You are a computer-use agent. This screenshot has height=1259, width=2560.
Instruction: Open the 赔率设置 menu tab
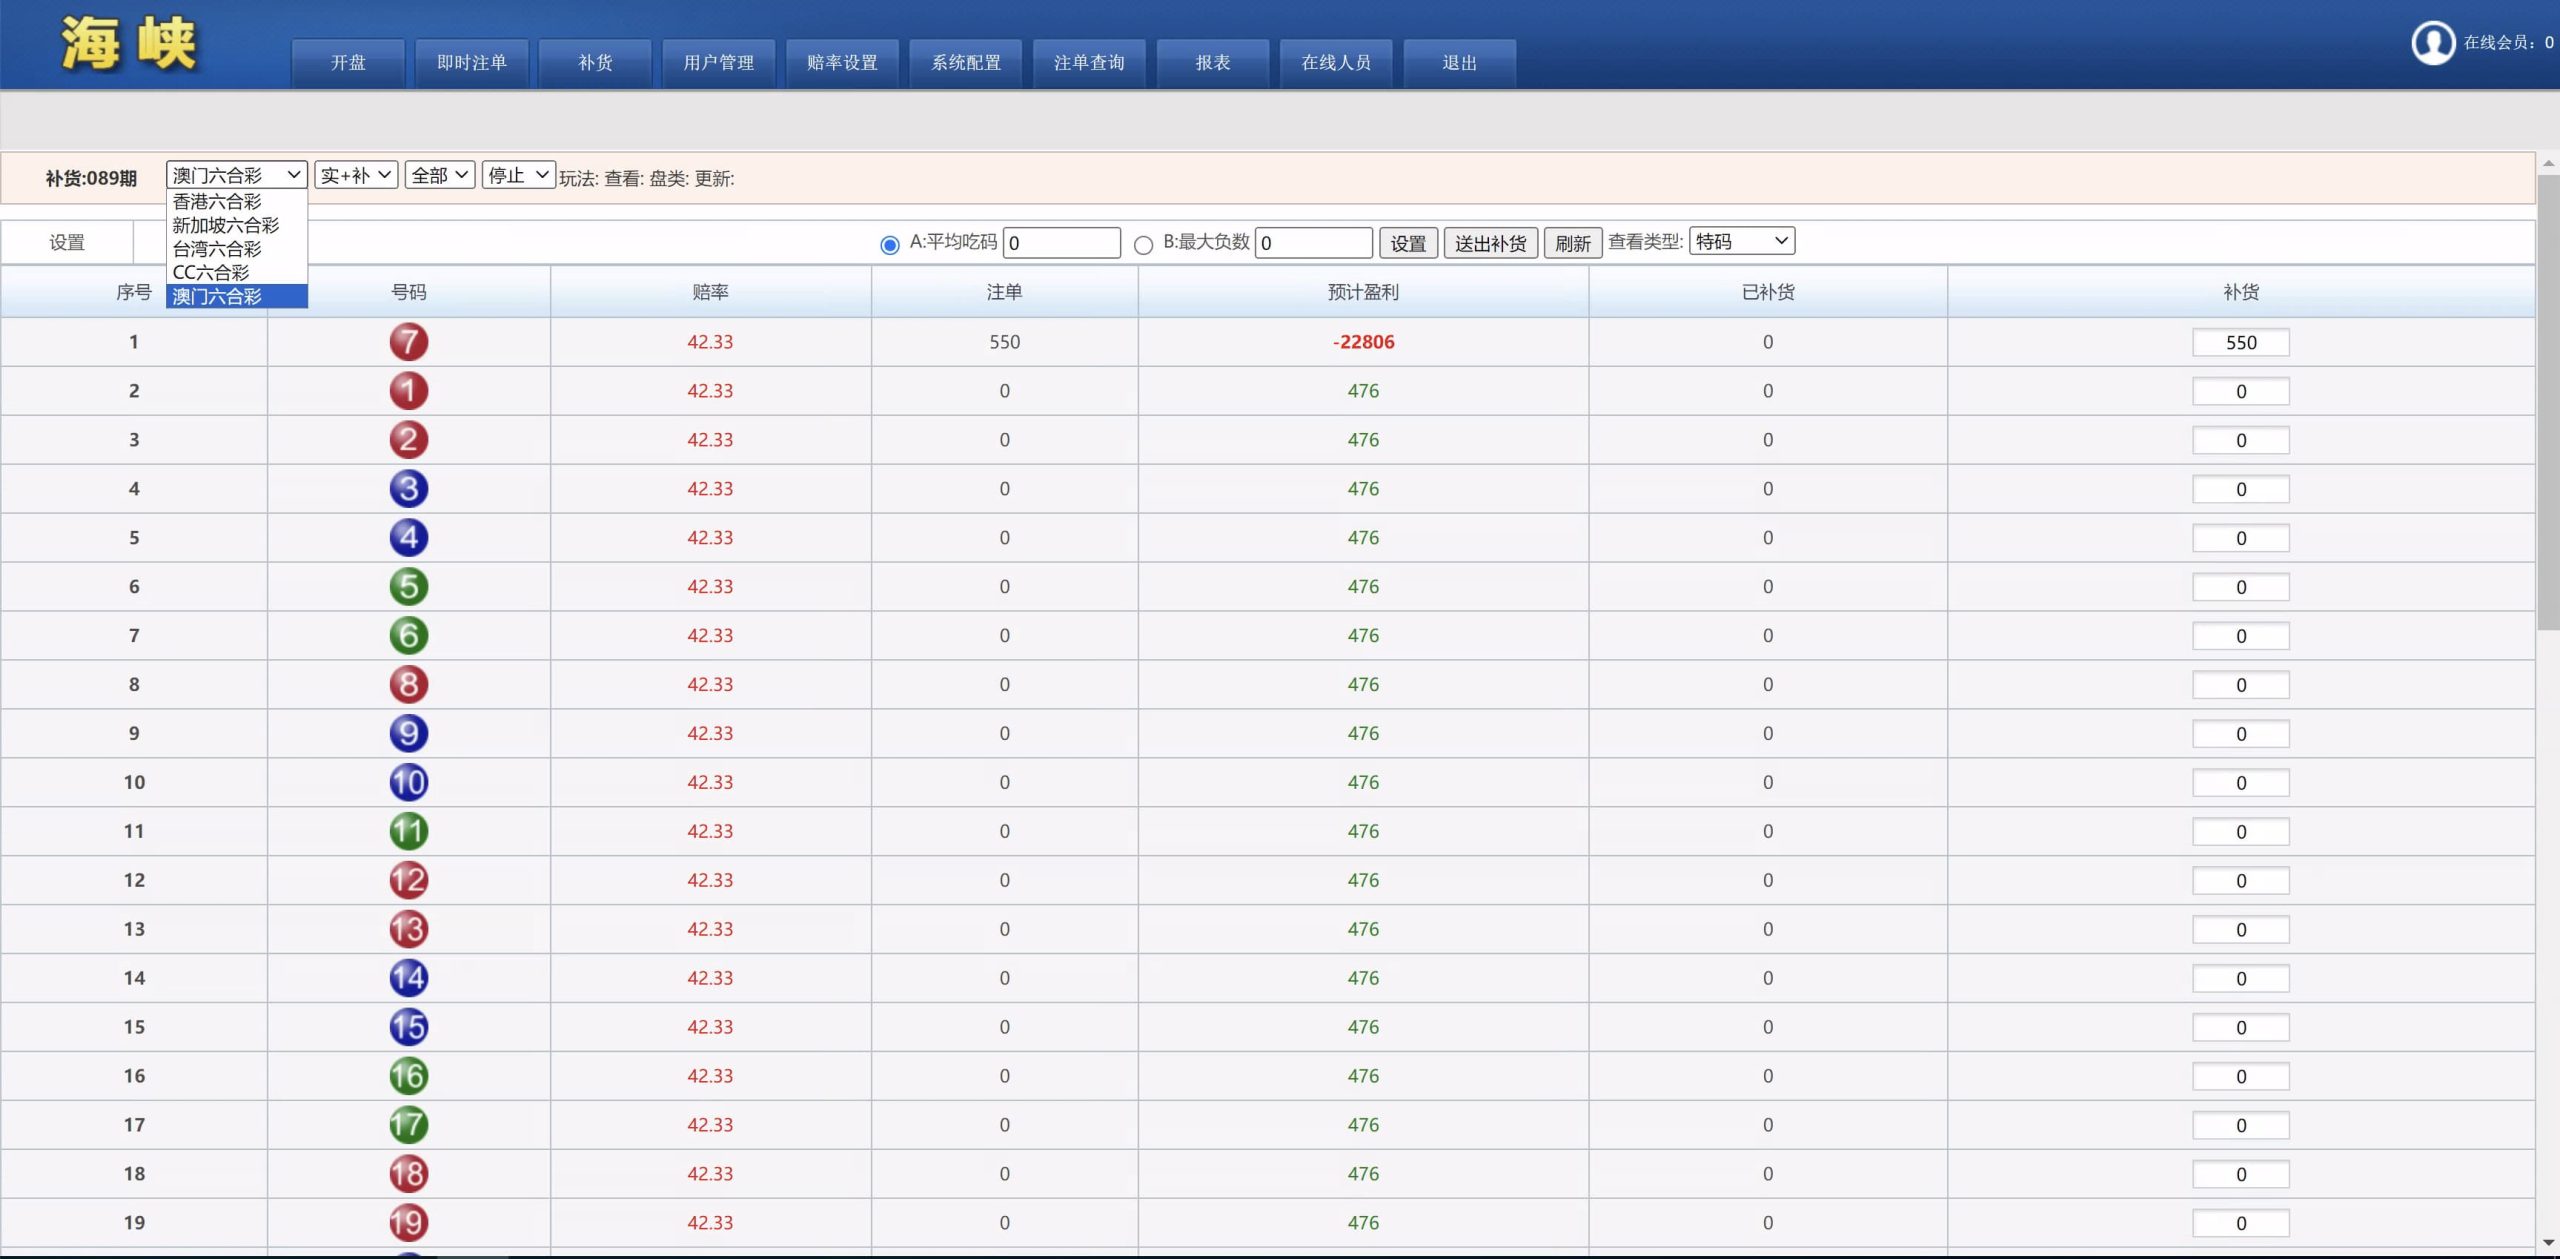pyautogui.click(x=842, y=63)
